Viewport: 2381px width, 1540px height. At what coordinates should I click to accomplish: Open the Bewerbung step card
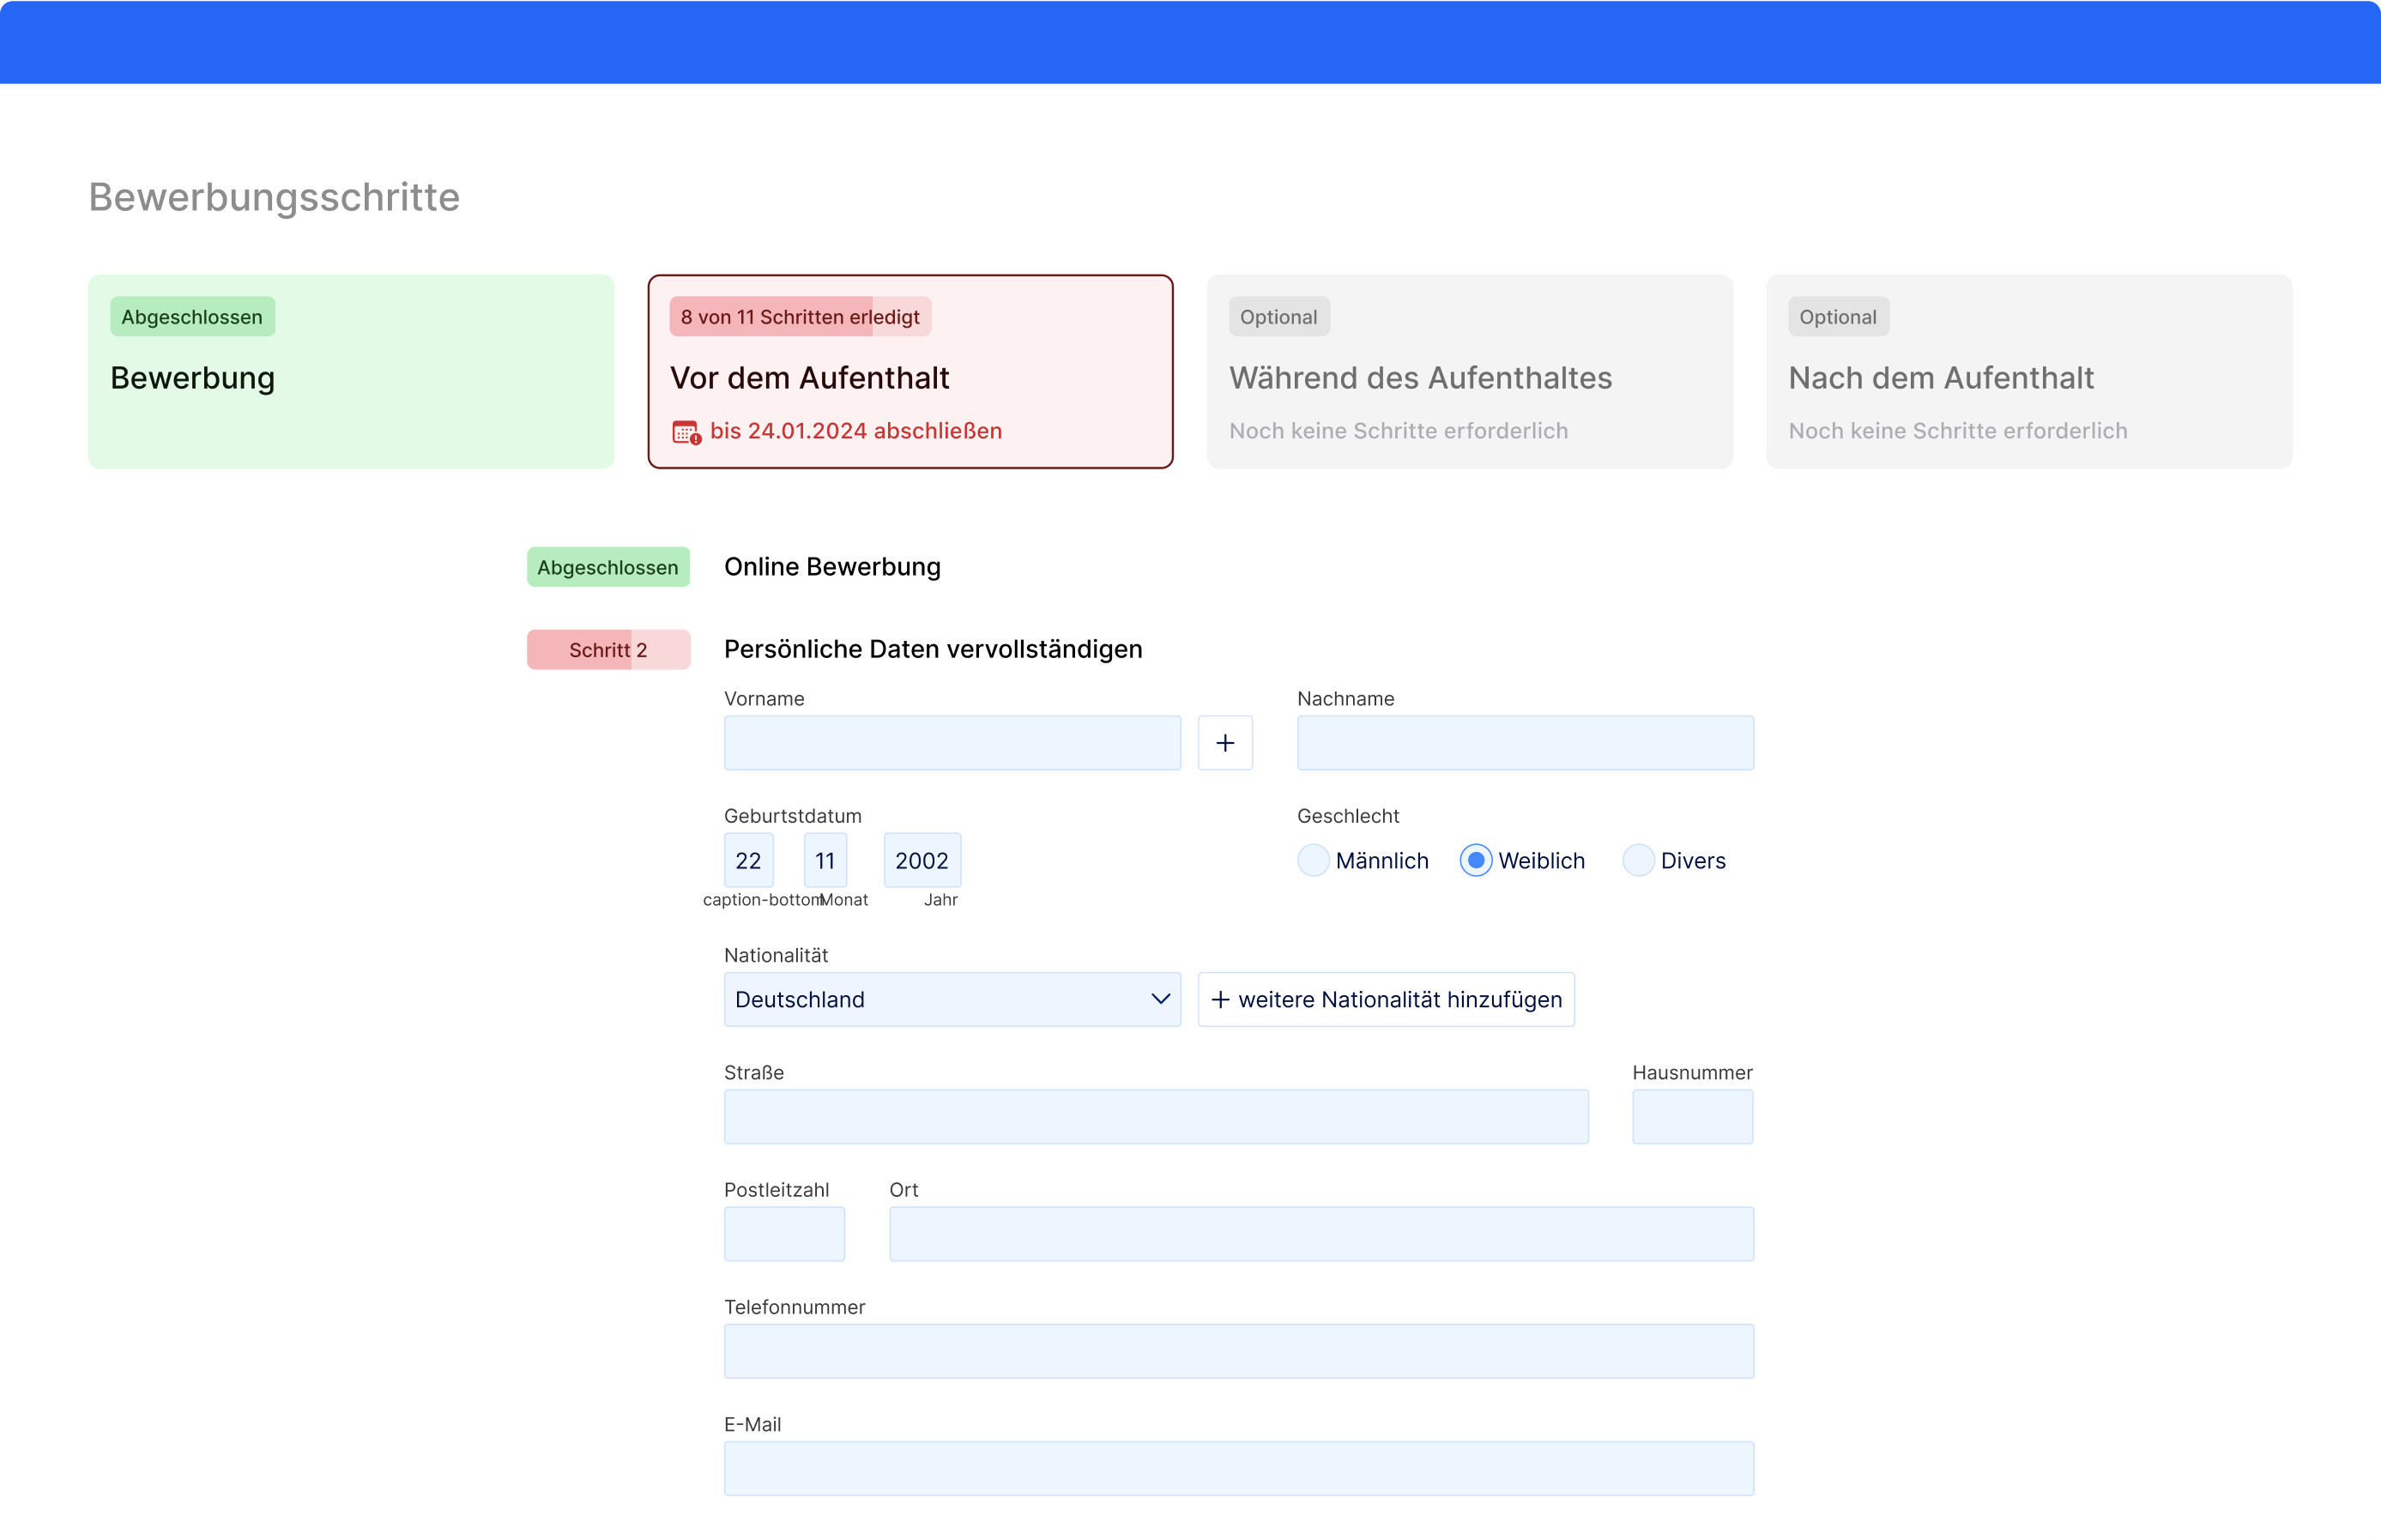click(x=351, y=372)
